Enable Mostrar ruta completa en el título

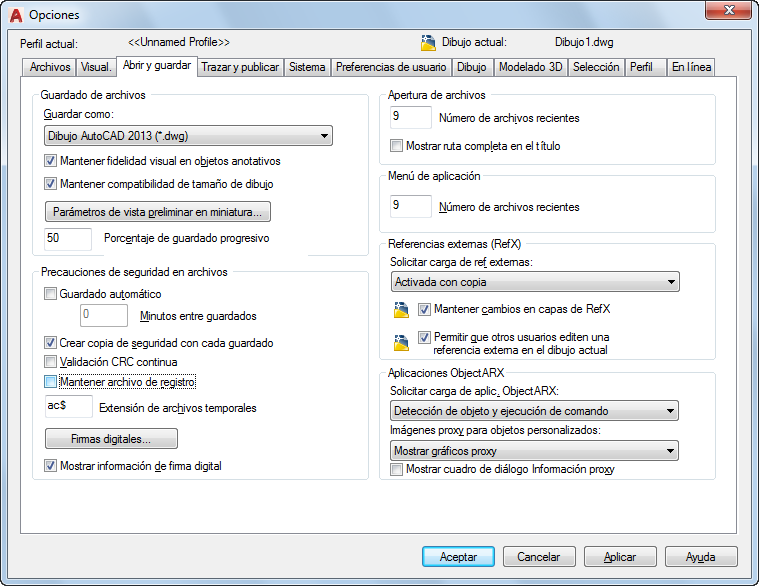tap(396, 146)
